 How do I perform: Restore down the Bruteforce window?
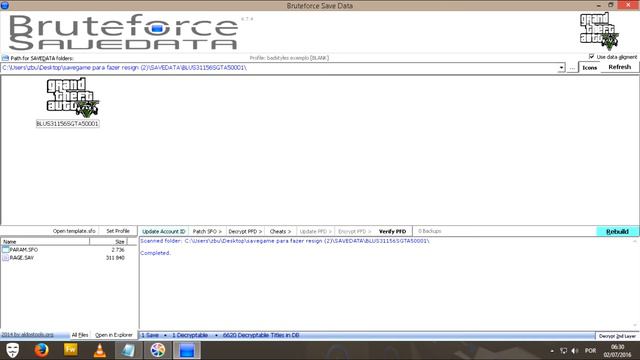611,5
